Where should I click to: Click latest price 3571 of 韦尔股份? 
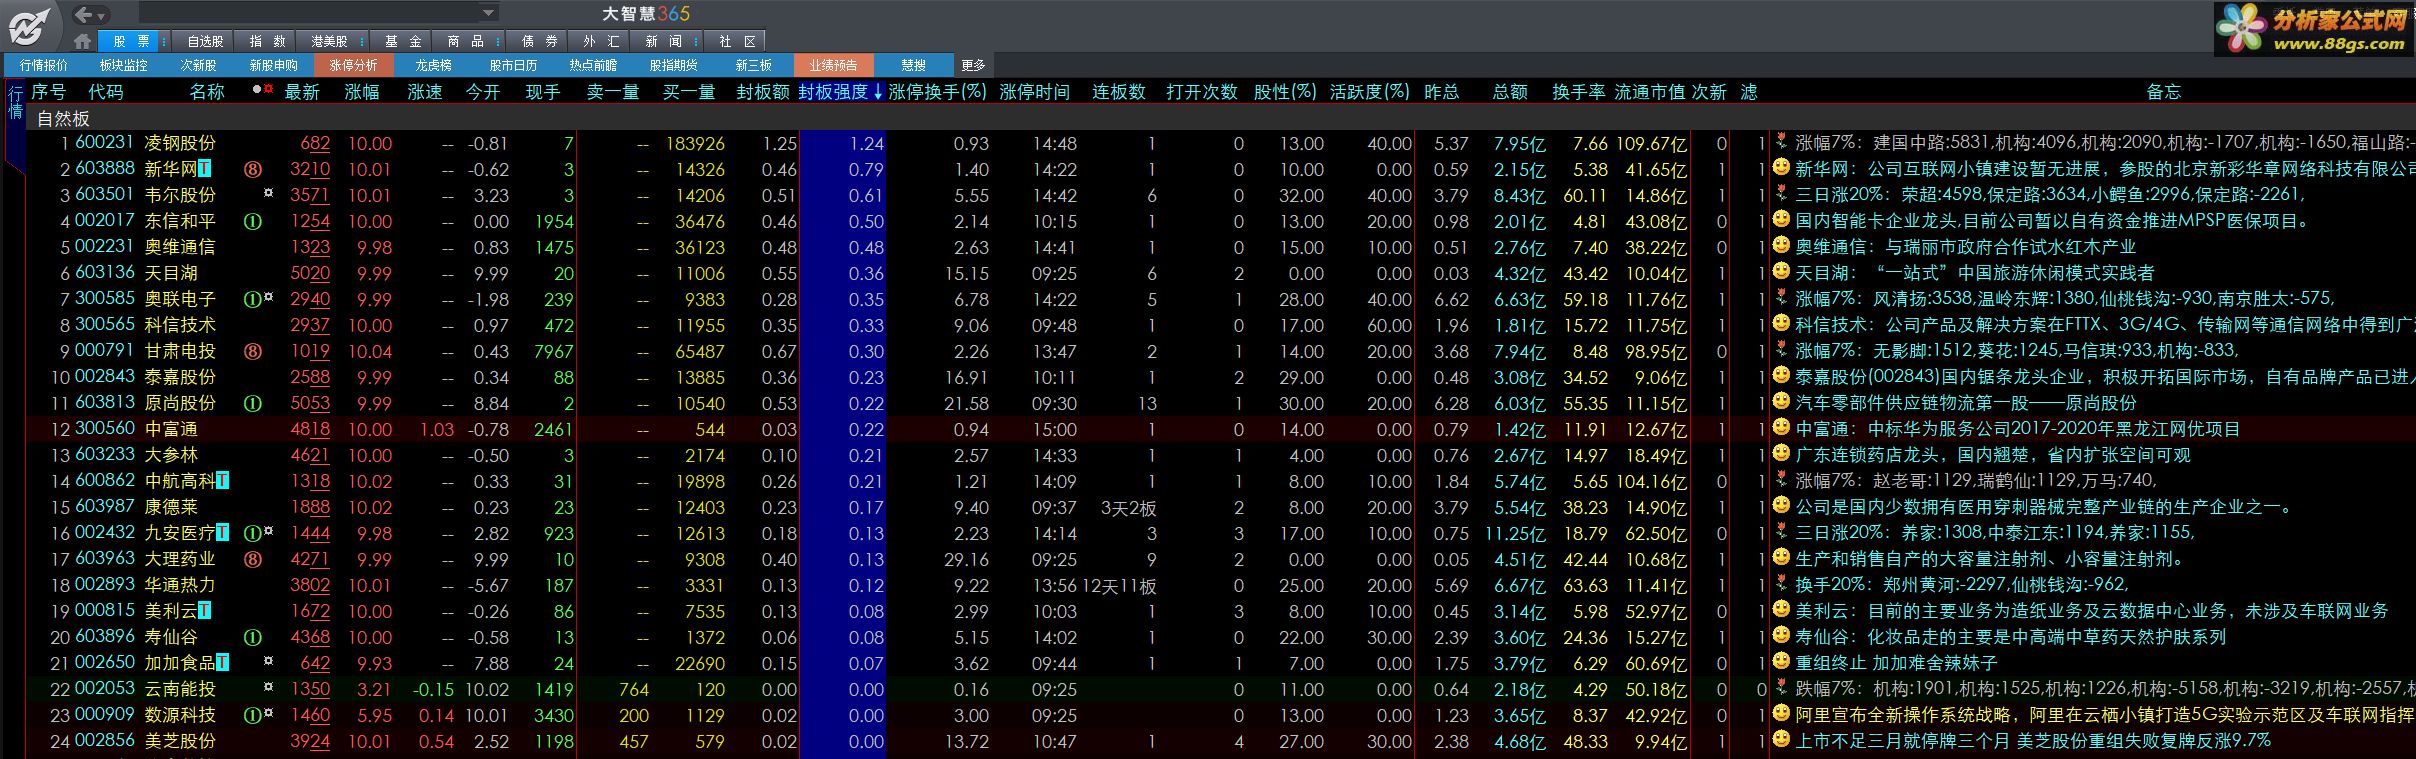[310, 195]
